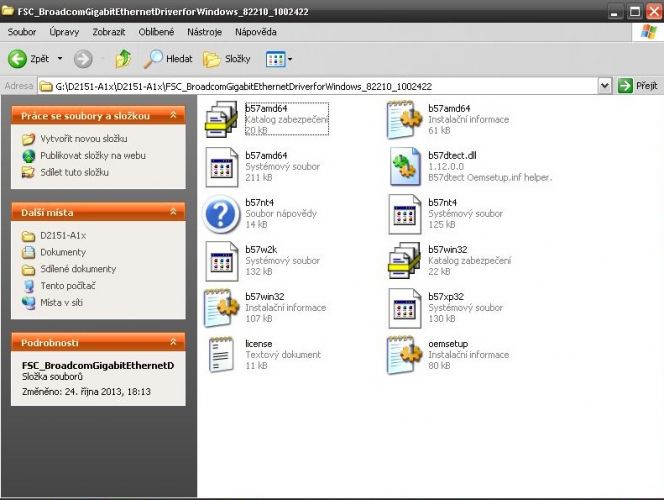Click the shared folder icon beside Sdílet tuto složku

[28, 172]
